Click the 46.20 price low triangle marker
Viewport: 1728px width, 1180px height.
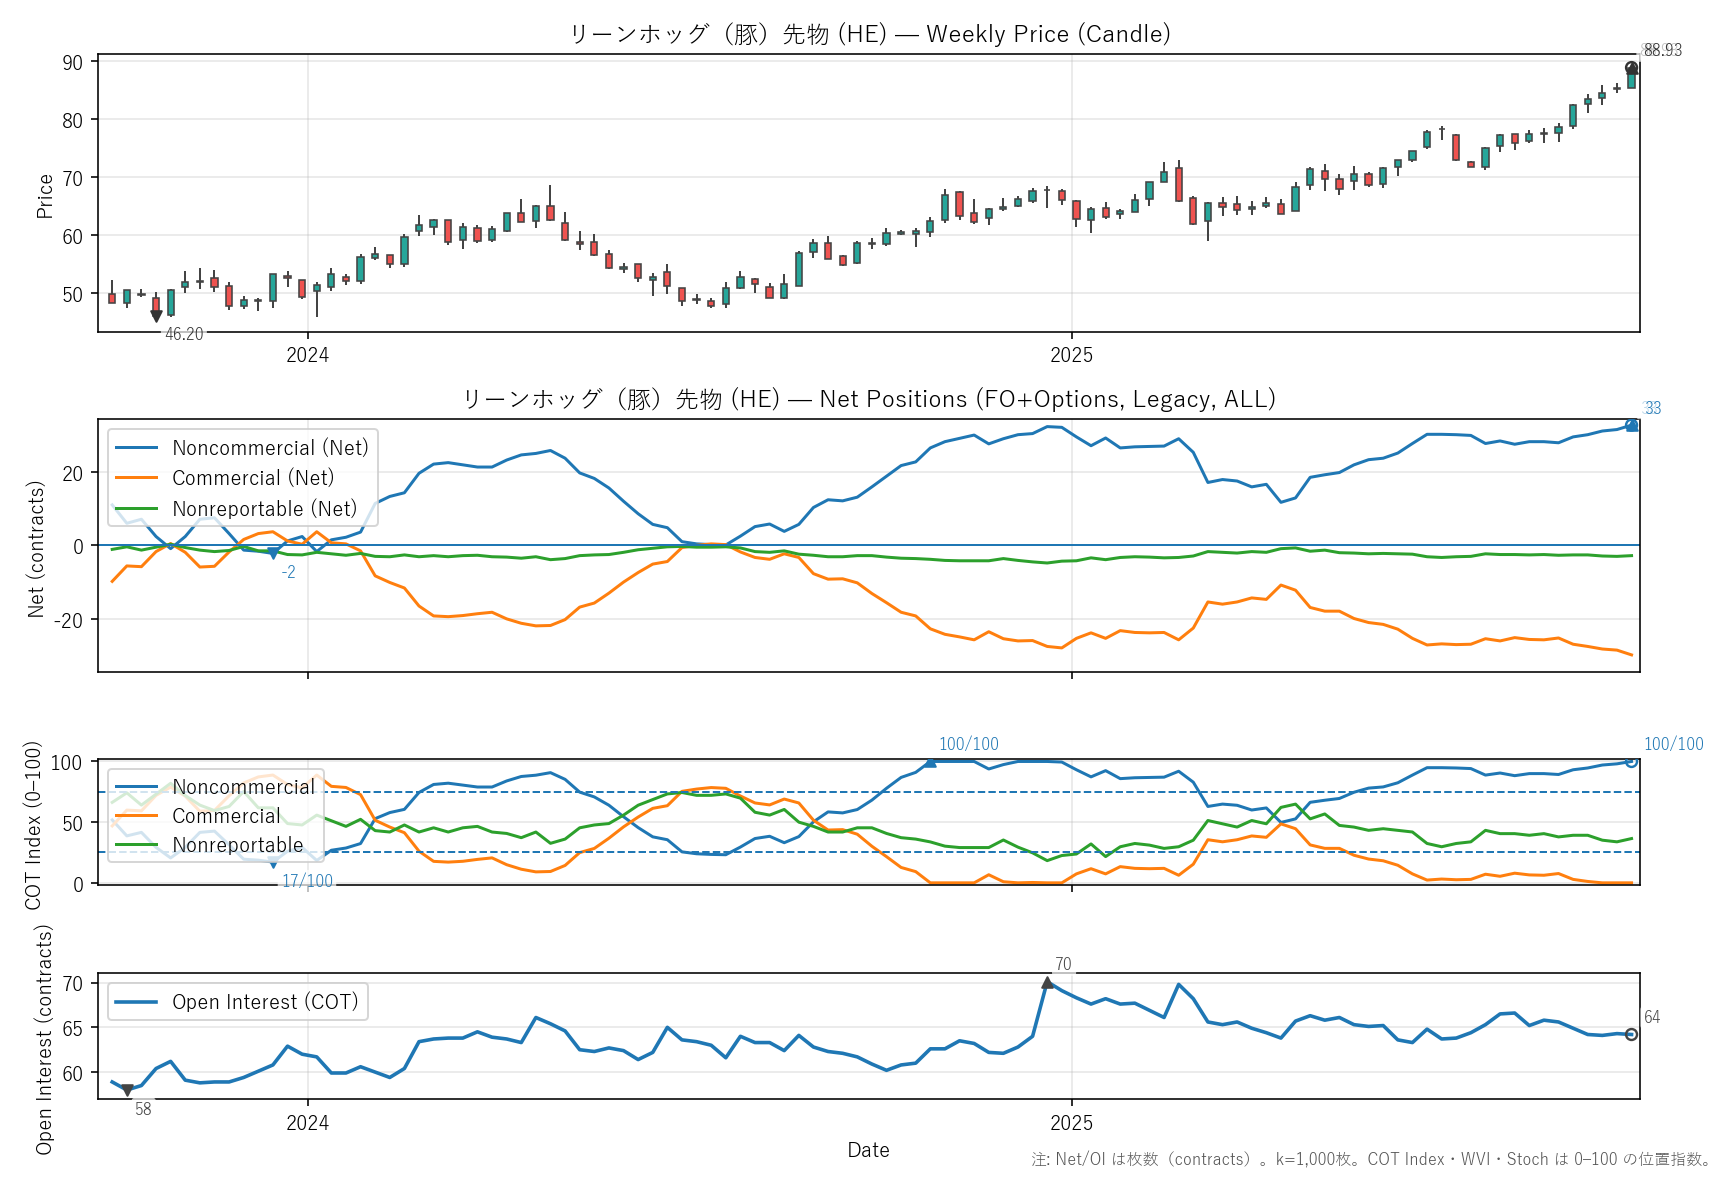click(156, 316)
